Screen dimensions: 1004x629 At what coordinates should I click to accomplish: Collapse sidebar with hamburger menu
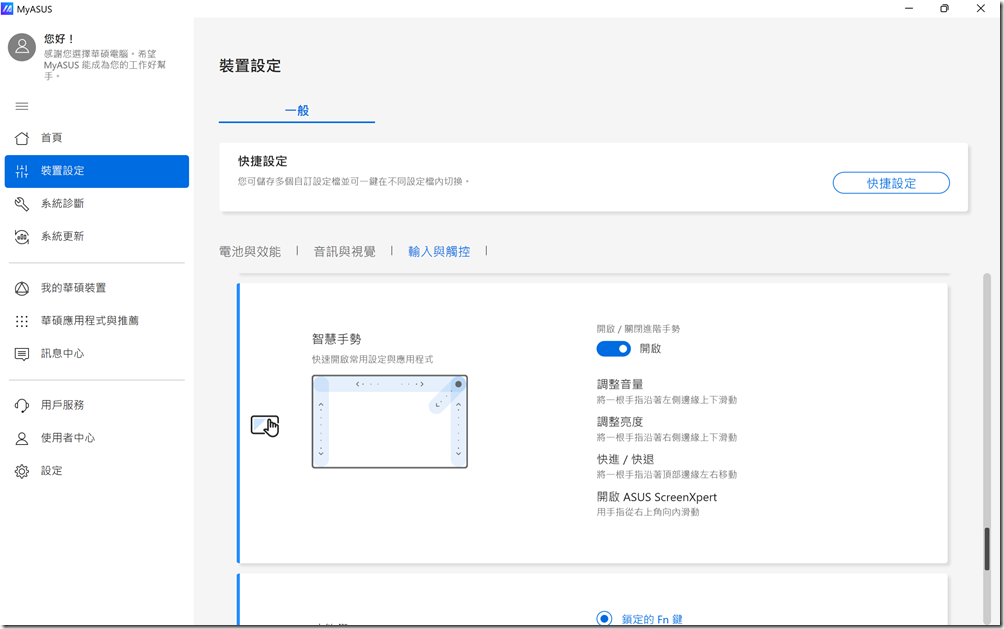tap(22, 106)
